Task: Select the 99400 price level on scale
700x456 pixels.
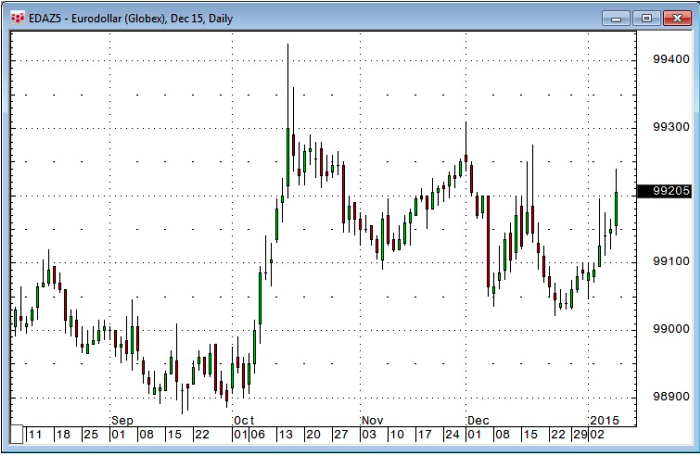Action: (x=669, y=60)
